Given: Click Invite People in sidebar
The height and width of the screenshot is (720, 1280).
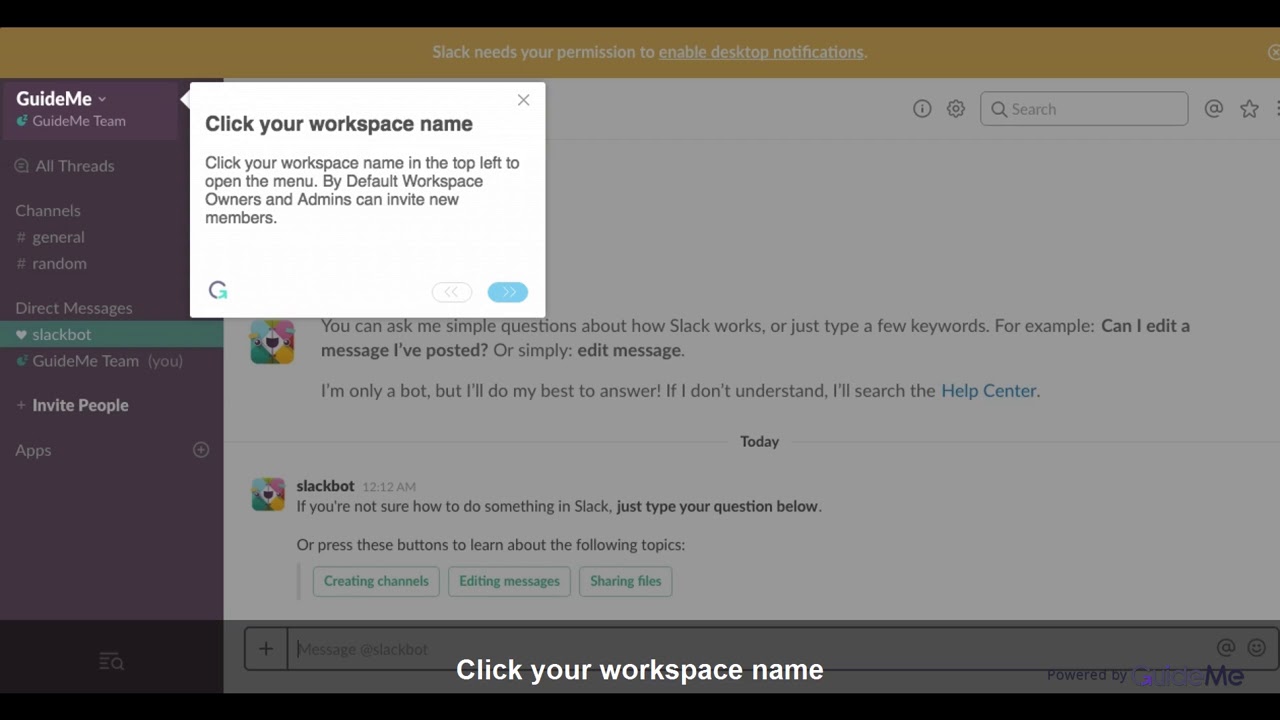Looking at the screenshot, I should (x=80, y=405).
